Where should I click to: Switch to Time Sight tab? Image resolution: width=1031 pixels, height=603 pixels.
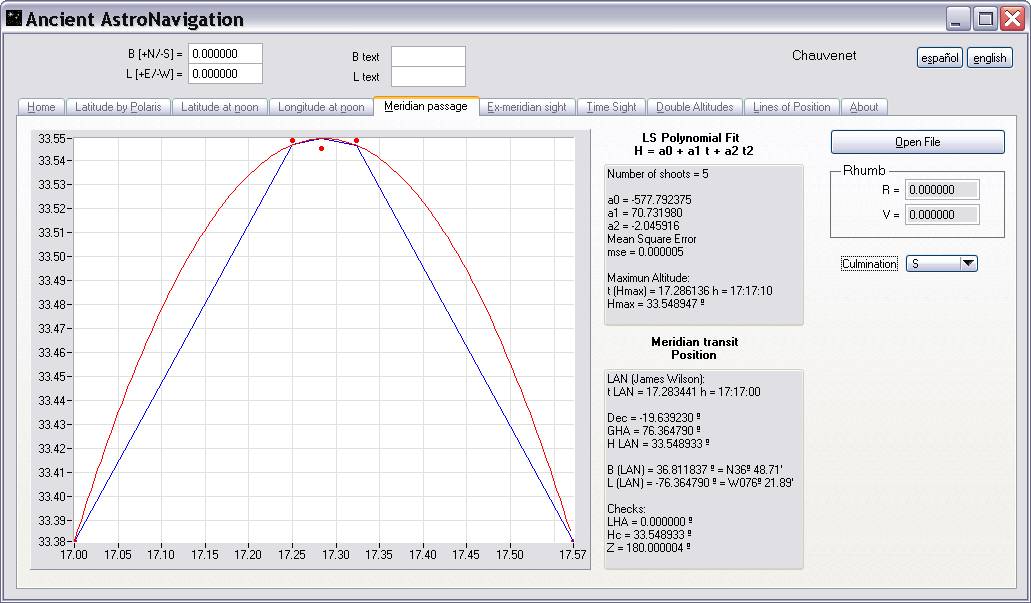(611, 107)
